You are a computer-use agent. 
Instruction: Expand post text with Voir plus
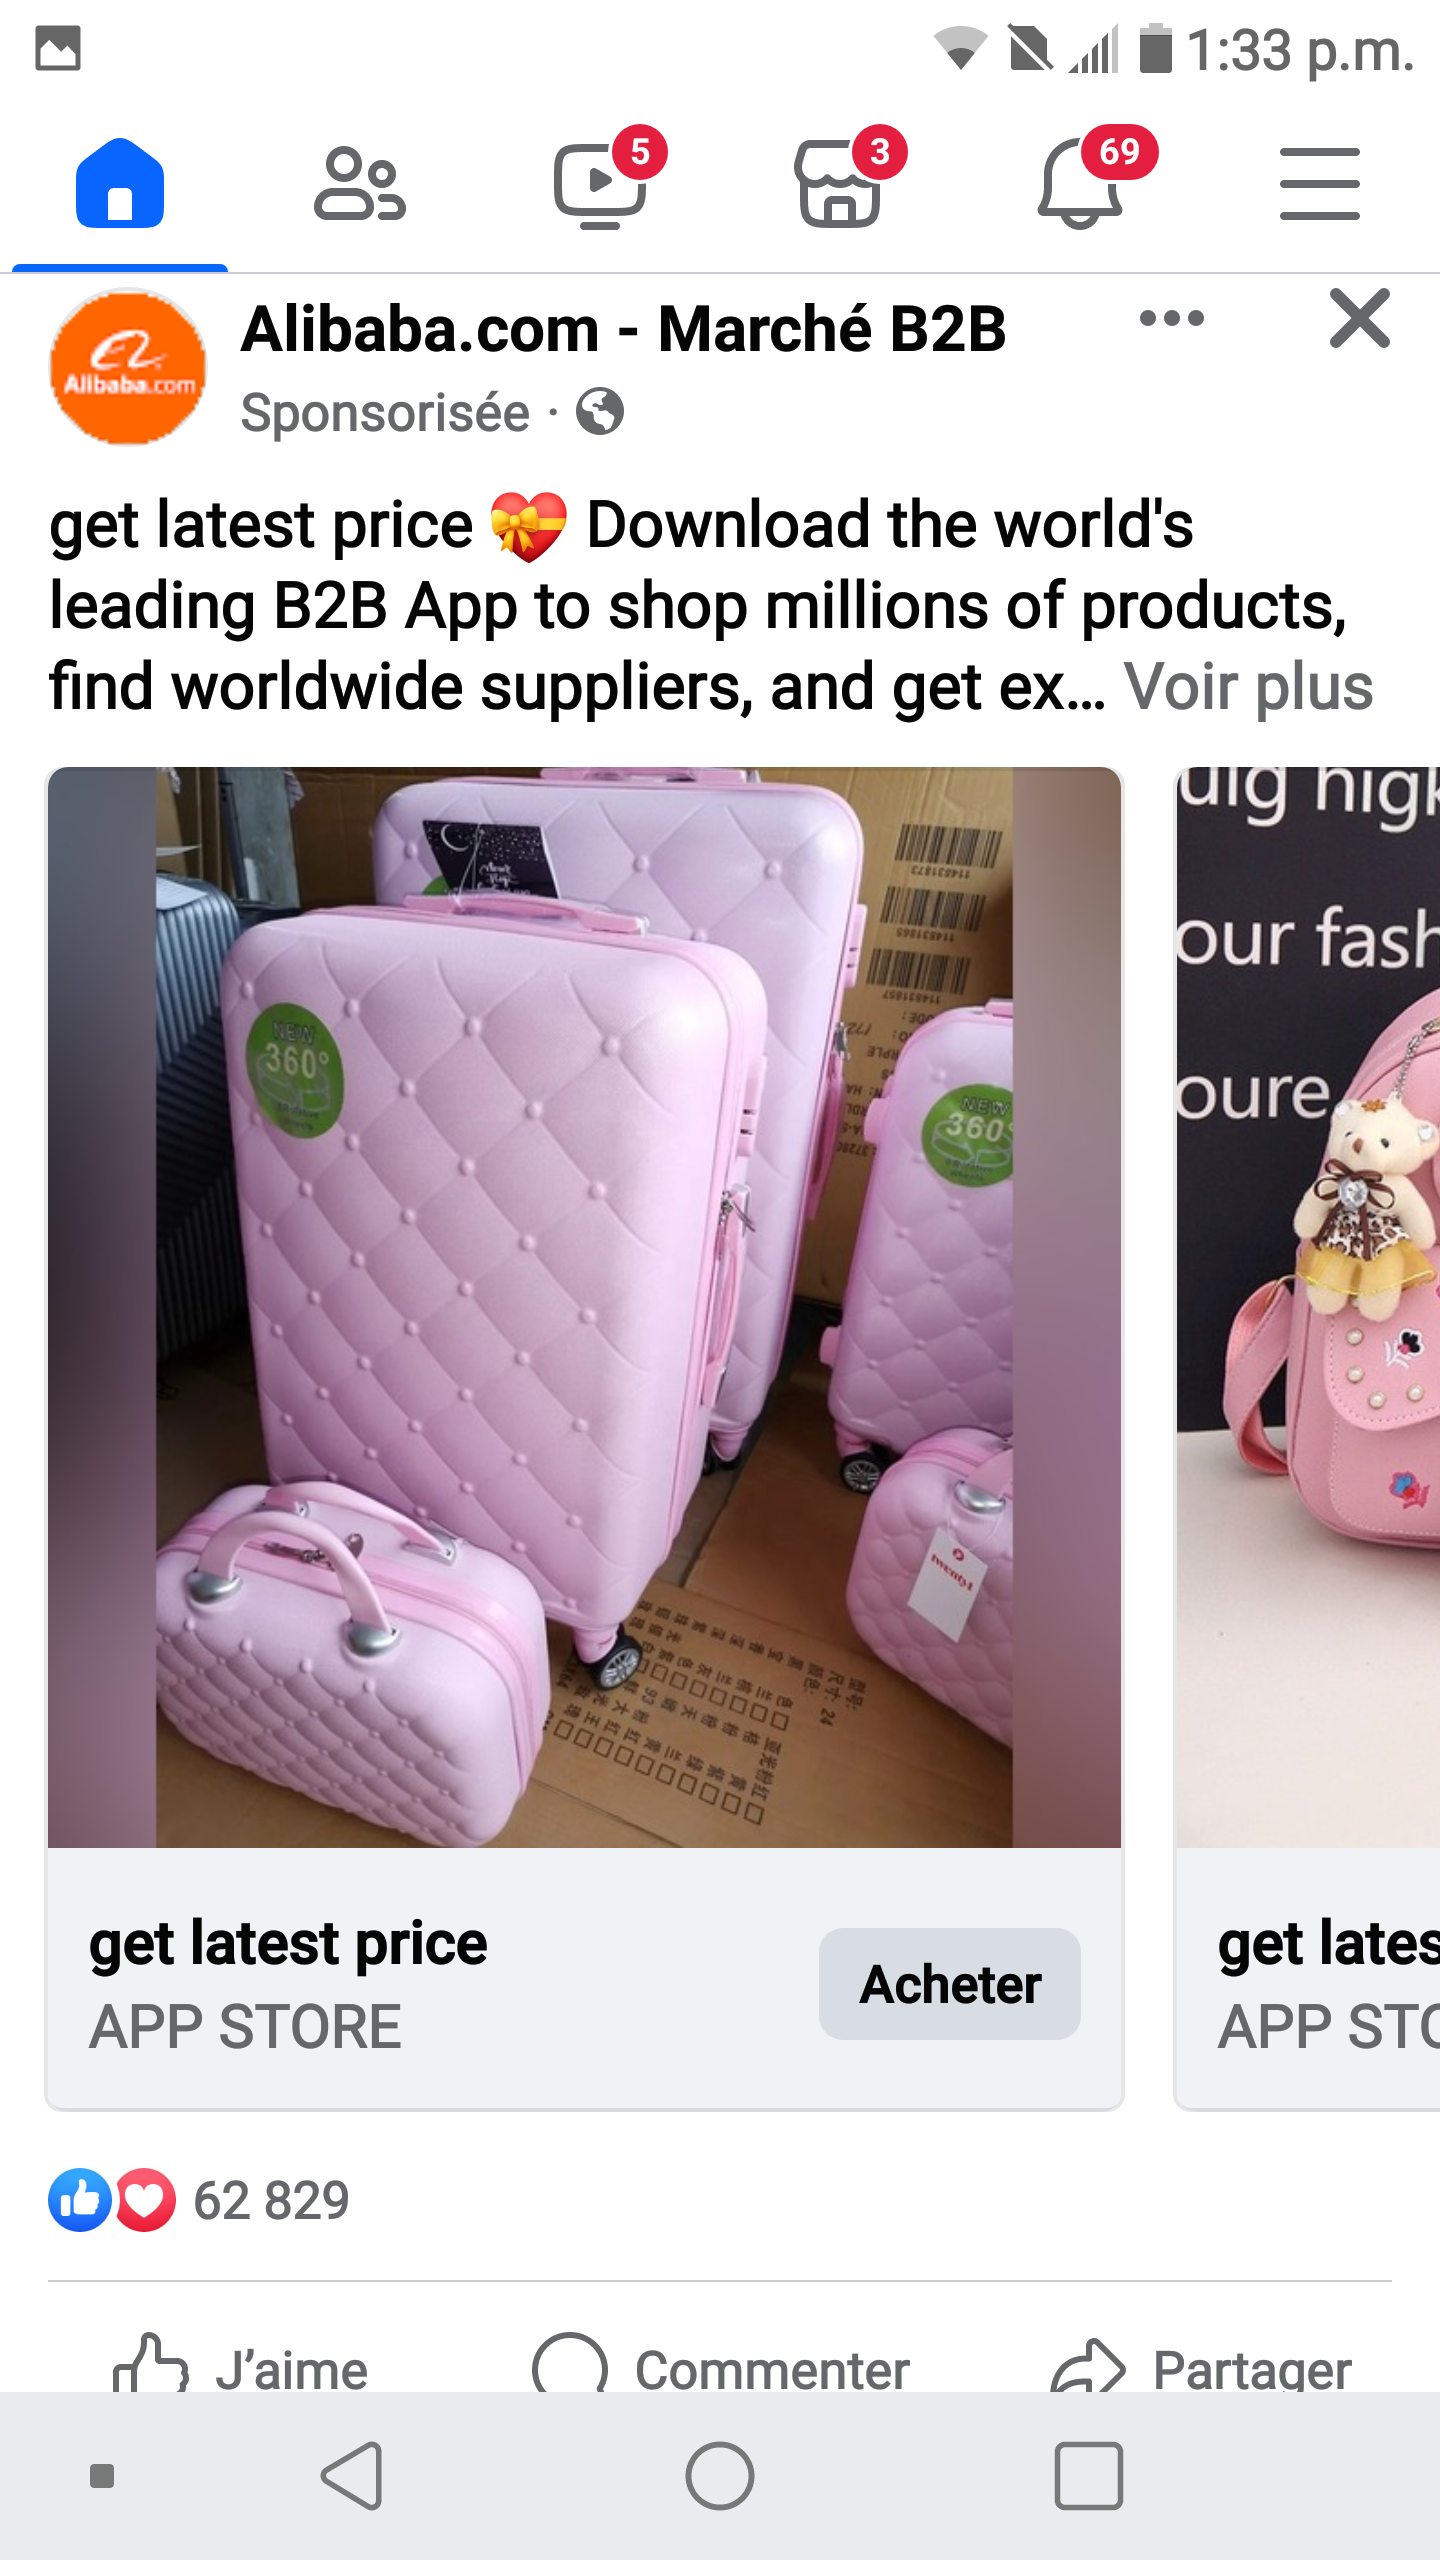(1248, 688)
